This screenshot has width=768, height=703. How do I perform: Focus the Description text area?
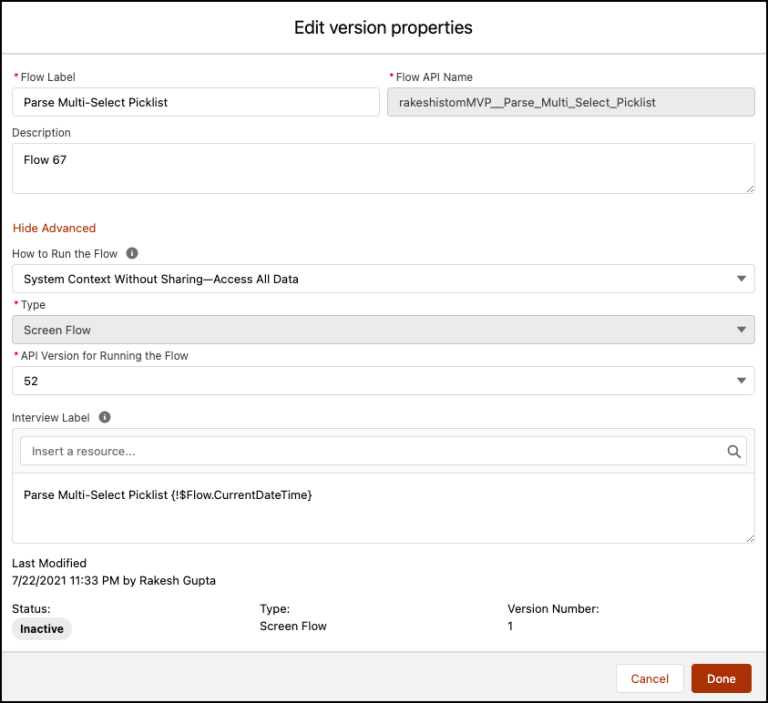coord(383,169)
